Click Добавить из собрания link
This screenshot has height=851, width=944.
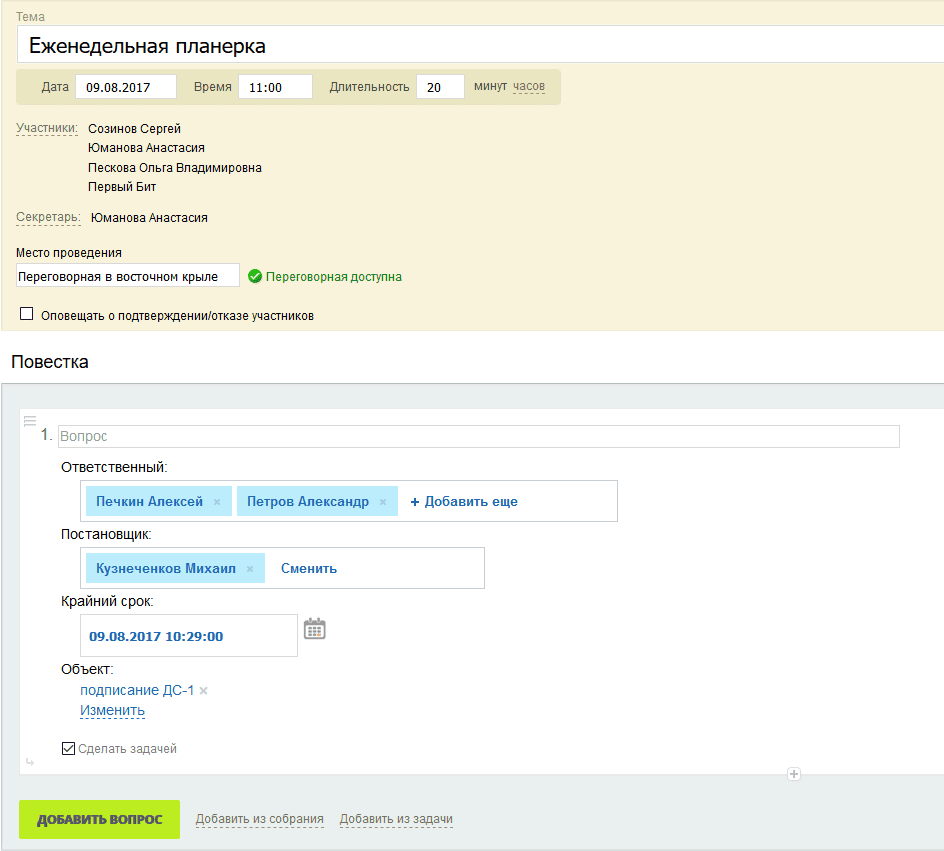(x=259, y=820)
